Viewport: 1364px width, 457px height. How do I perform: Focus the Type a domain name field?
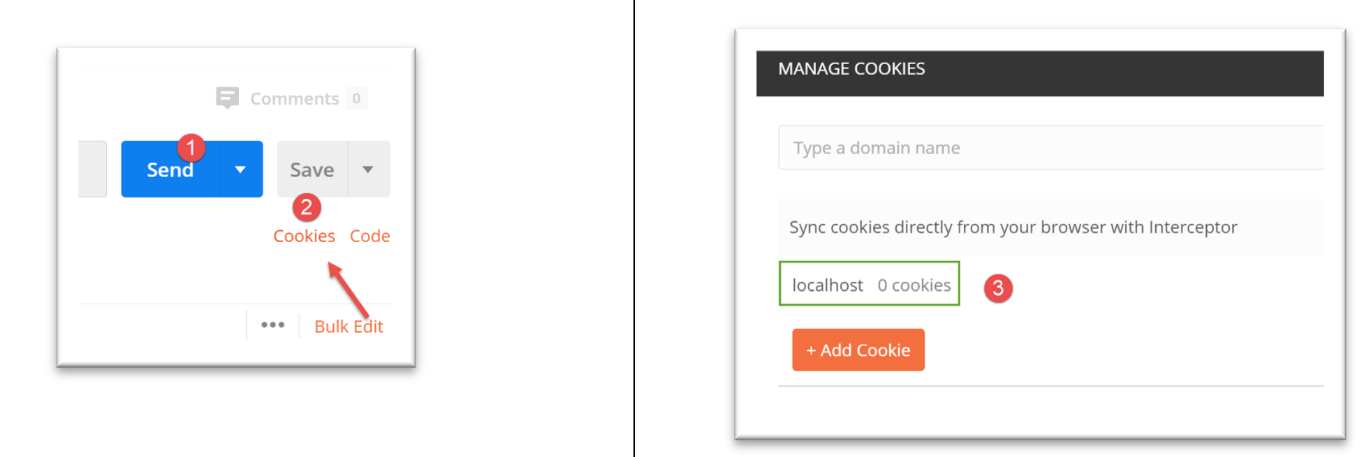pos(1050,148)
